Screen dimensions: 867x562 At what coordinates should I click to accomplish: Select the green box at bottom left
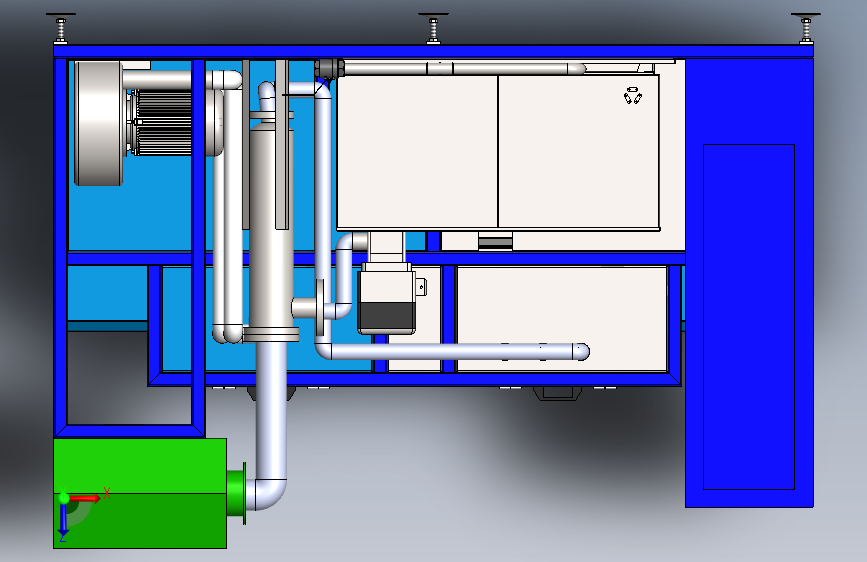click(x=140, y=493)
